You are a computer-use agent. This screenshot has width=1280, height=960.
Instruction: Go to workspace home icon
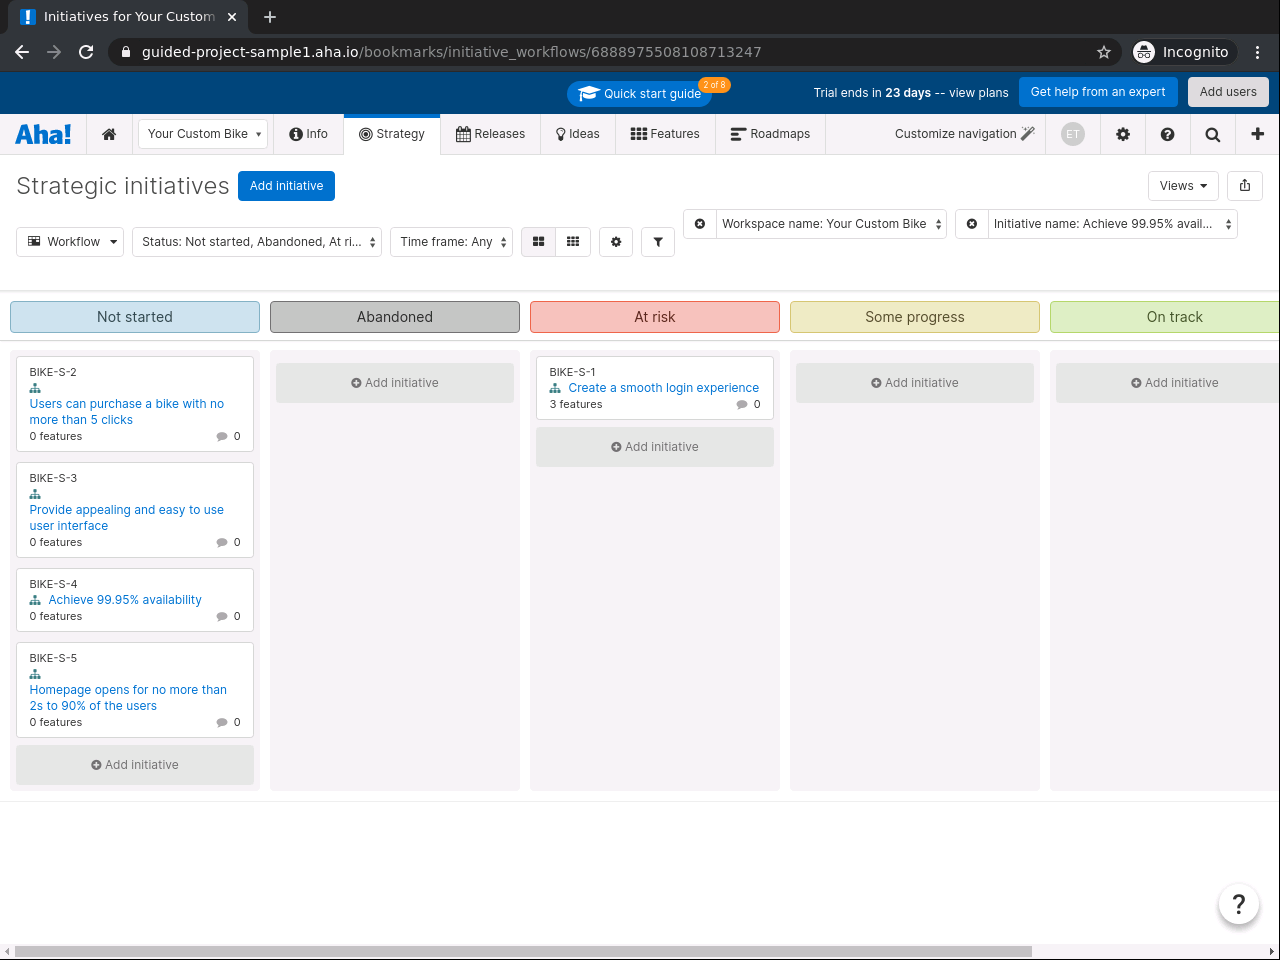click(x=109, y=134)
